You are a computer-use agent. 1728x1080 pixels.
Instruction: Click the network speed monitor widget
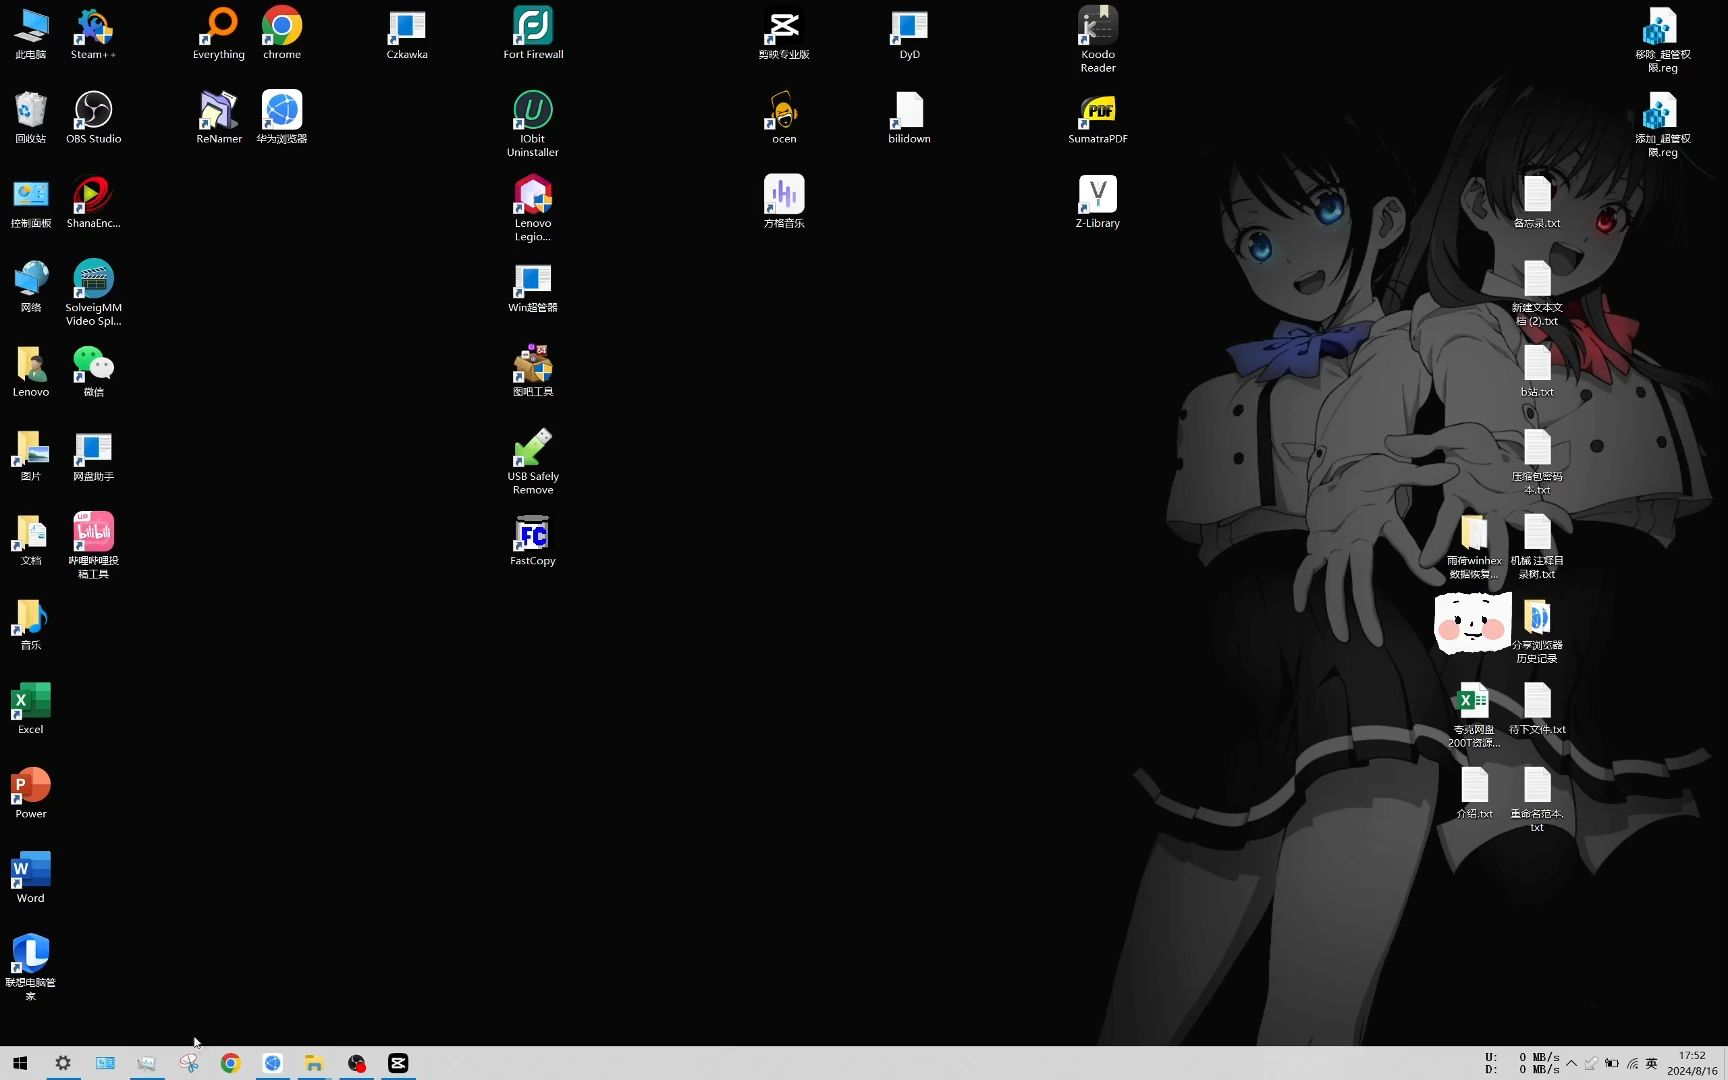[x=1521, y=1063]
